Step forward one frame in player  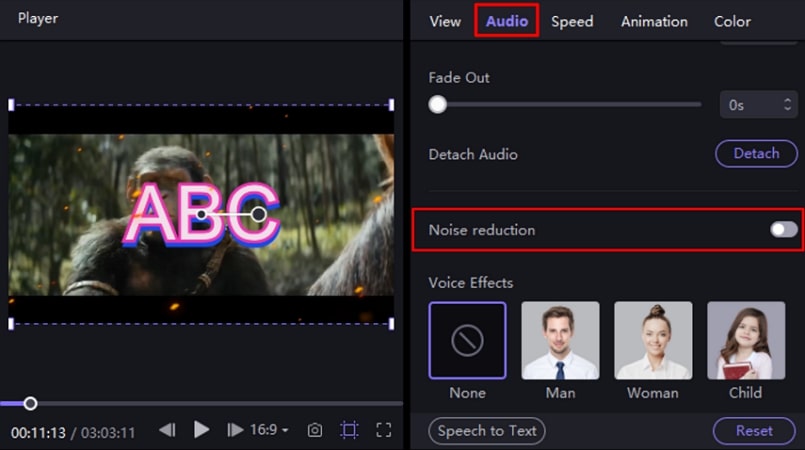pos(235,430)
